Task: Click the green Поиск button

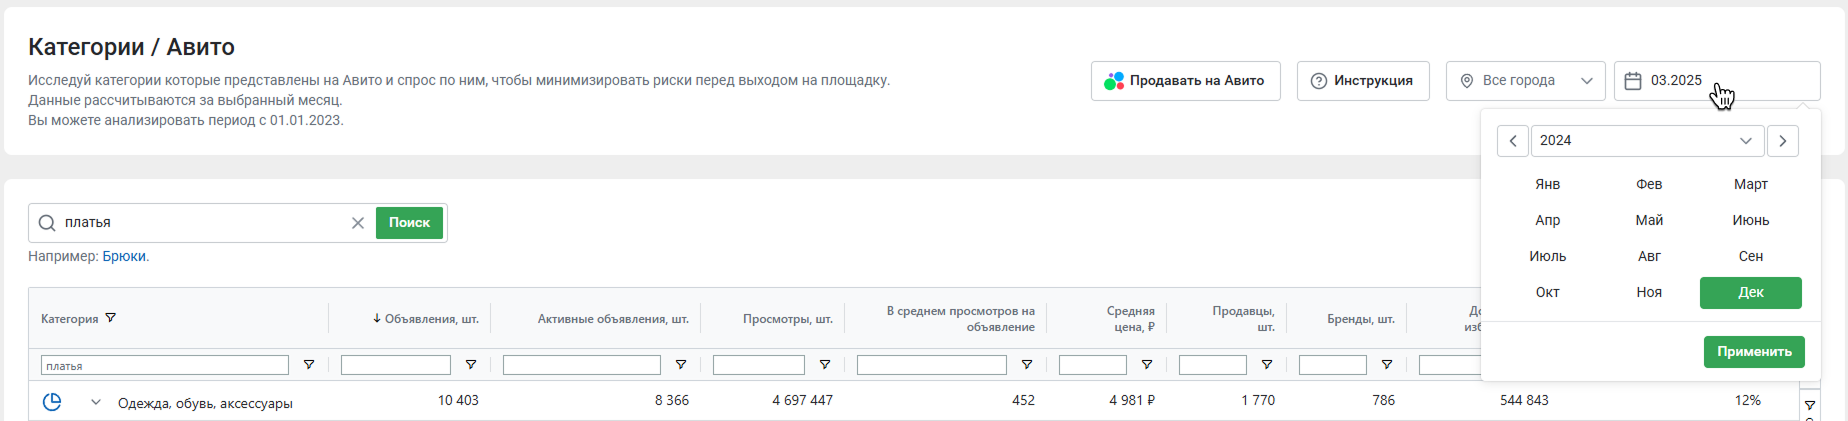Action: pyautogui.click(x=409, y=223)
